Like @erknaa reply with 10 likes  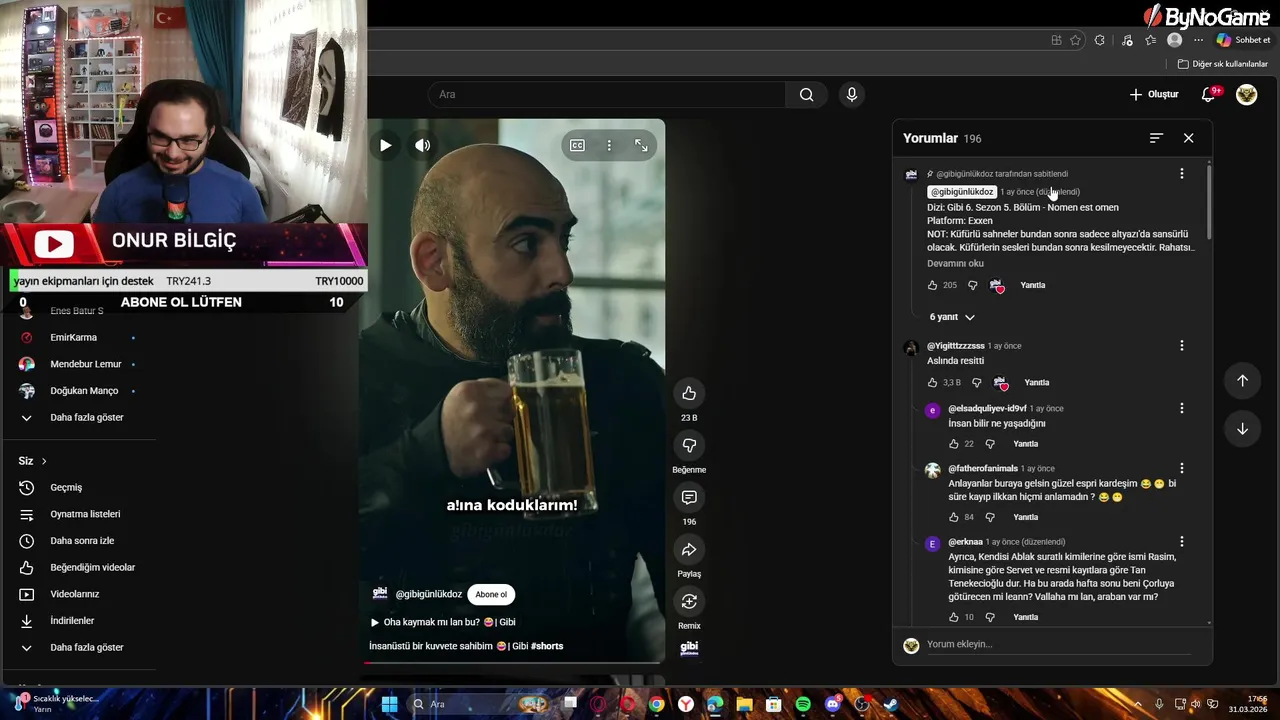pyautogui.click(x=953, y=617)
